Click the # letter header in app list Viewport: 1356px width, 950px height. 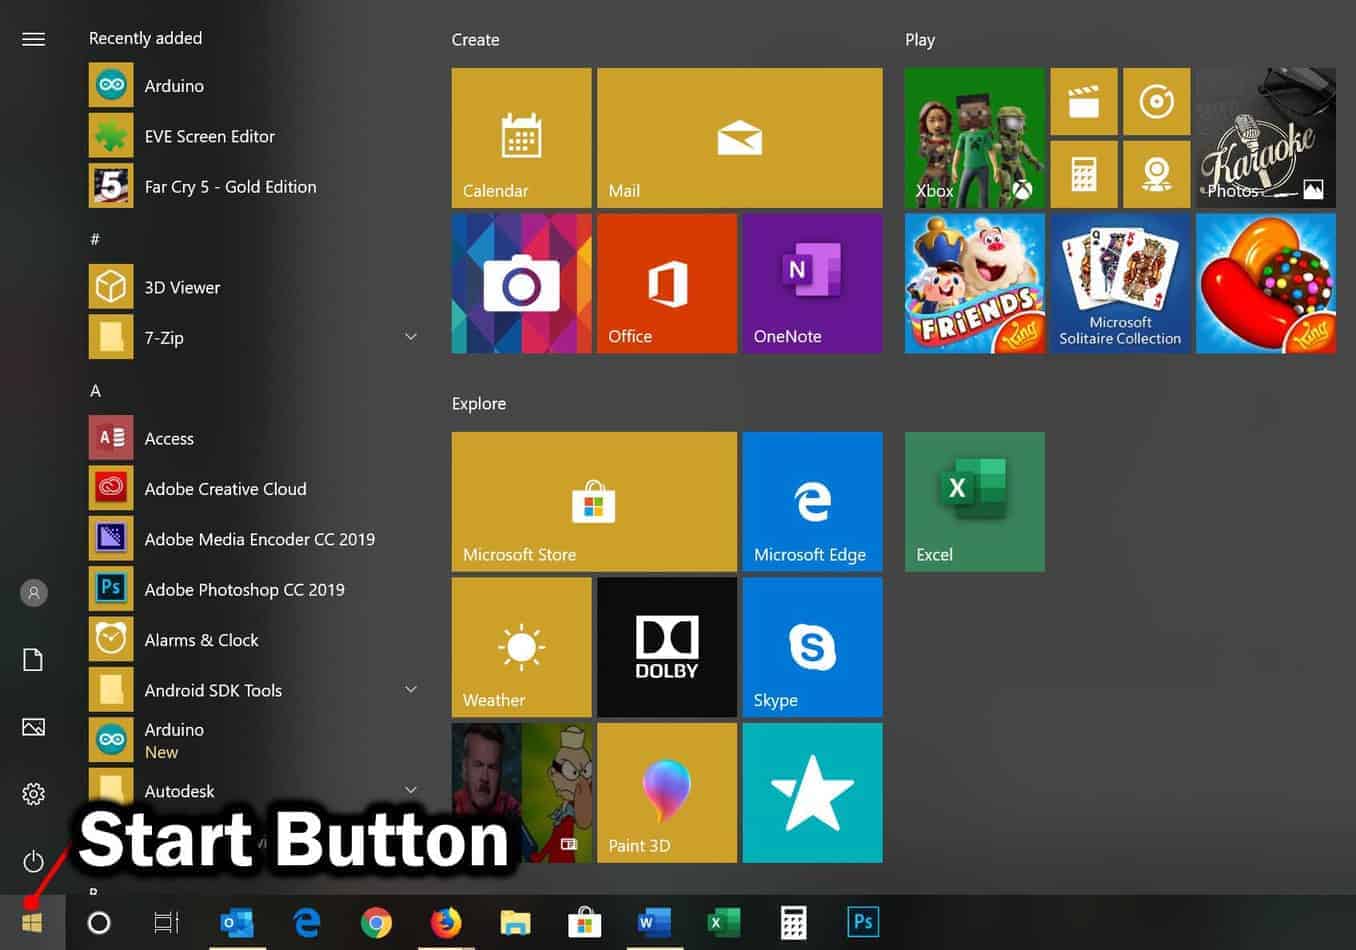click(x=95, y=239)
